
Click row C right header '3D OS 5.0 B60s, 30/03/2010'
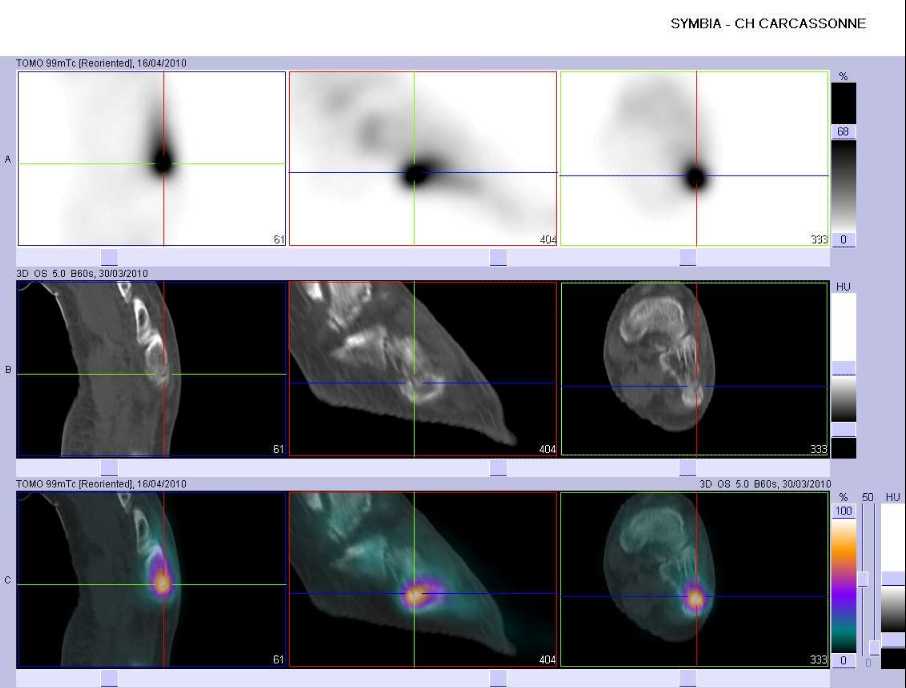[x=765, y=484]
